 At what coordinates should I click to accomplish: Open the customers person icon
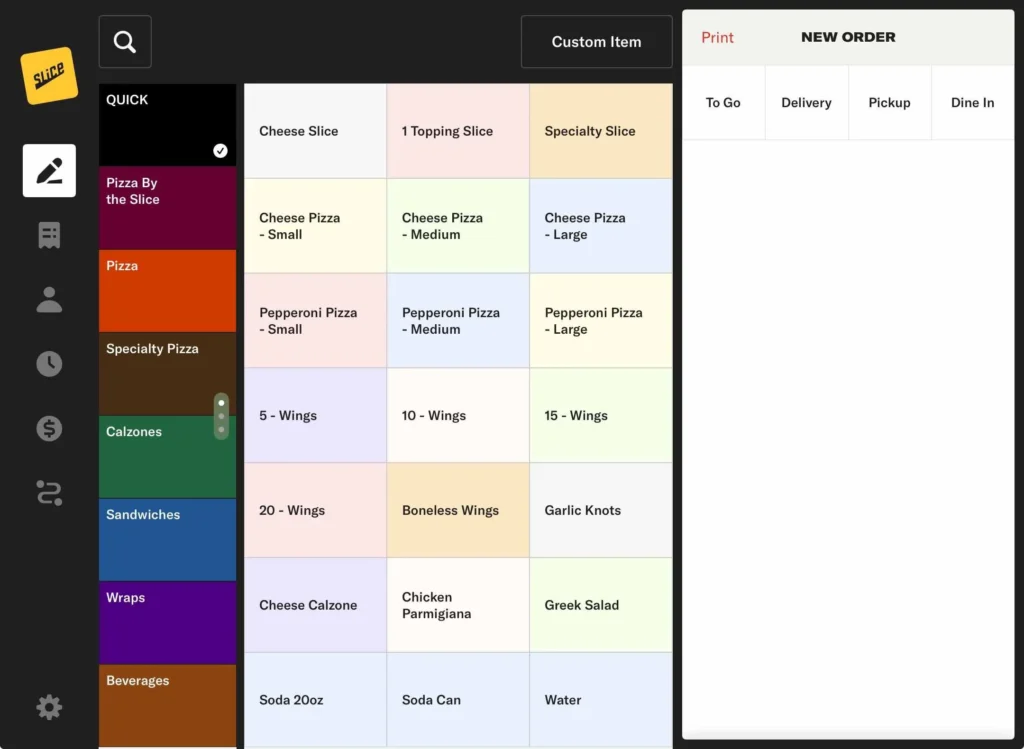point(49,300)
